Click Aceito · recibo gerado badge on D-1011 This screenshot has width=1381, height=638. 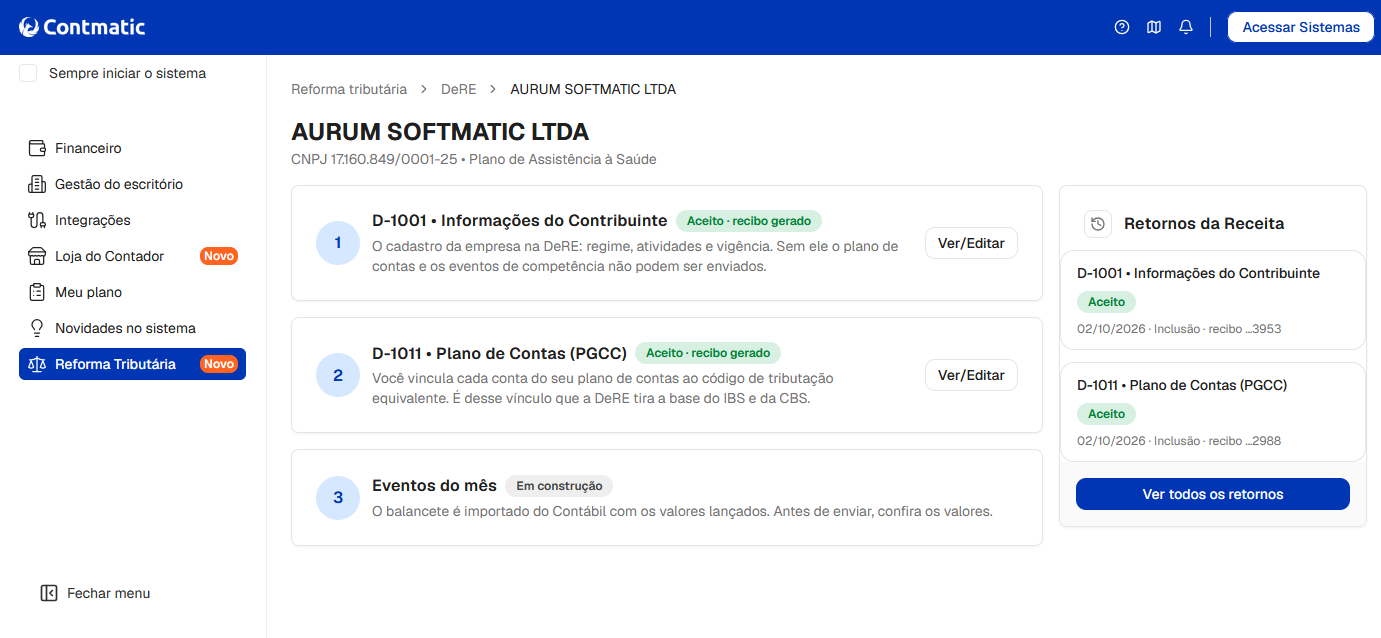[x=708, y=353]
